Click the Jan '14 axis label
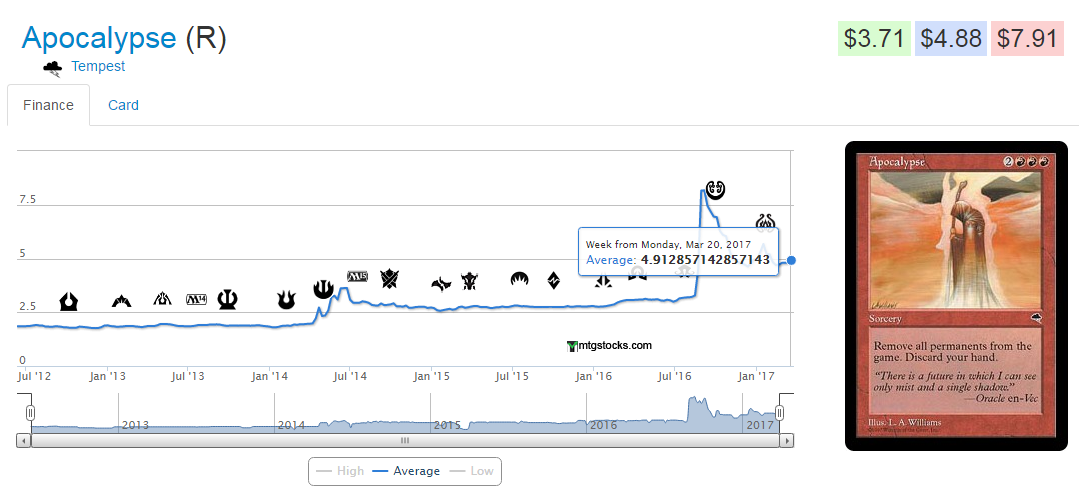1079x494 pixels. tap(270, 376)
